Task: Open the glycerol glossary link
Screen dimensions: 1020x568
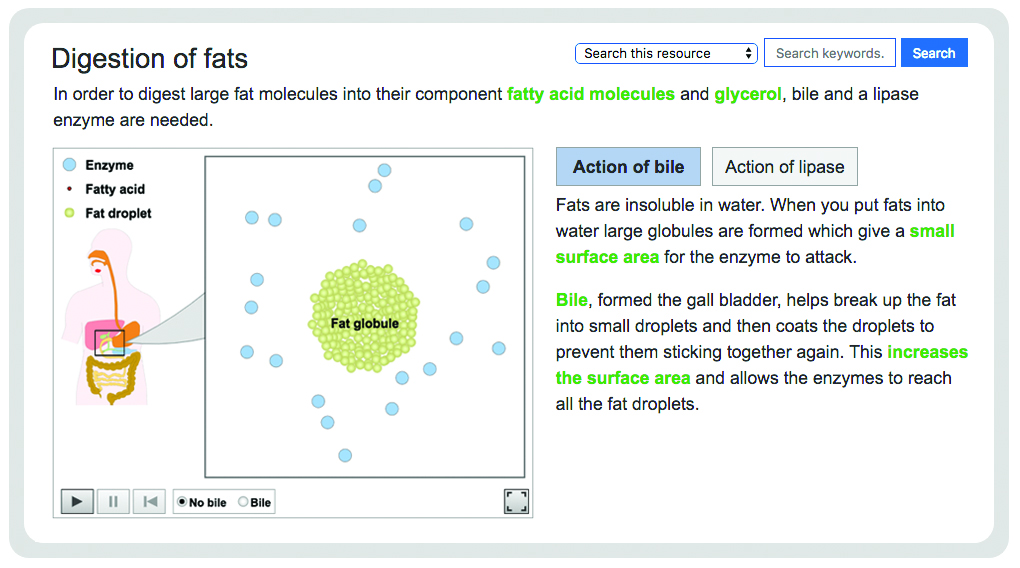Action: pyautogui.click(x=747, y=94)
